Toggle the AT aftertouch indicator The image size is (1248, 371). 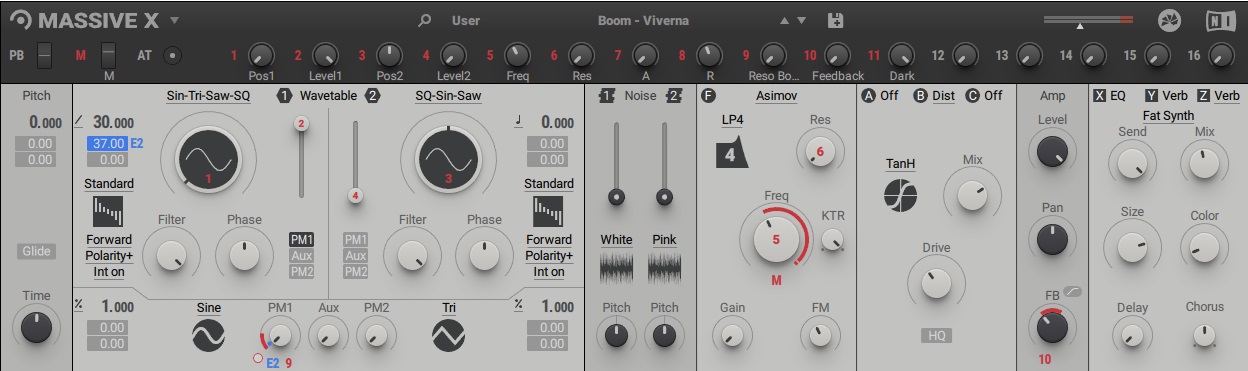(172, 55)
